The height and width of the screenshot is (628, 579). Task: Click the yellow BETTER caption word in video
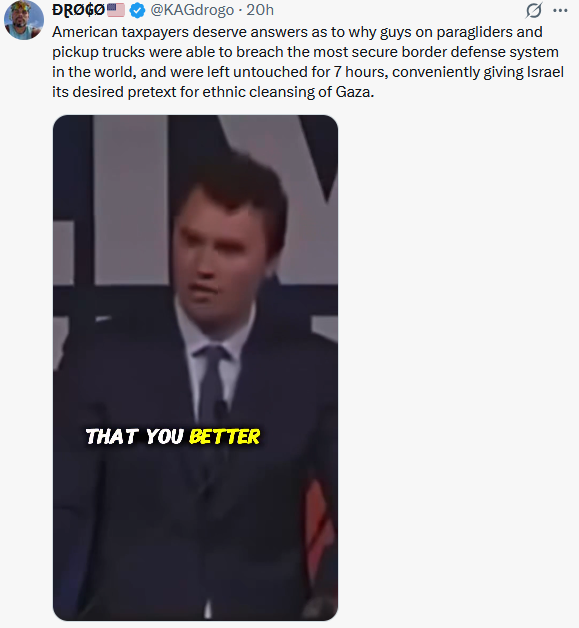tap(224, 437)
